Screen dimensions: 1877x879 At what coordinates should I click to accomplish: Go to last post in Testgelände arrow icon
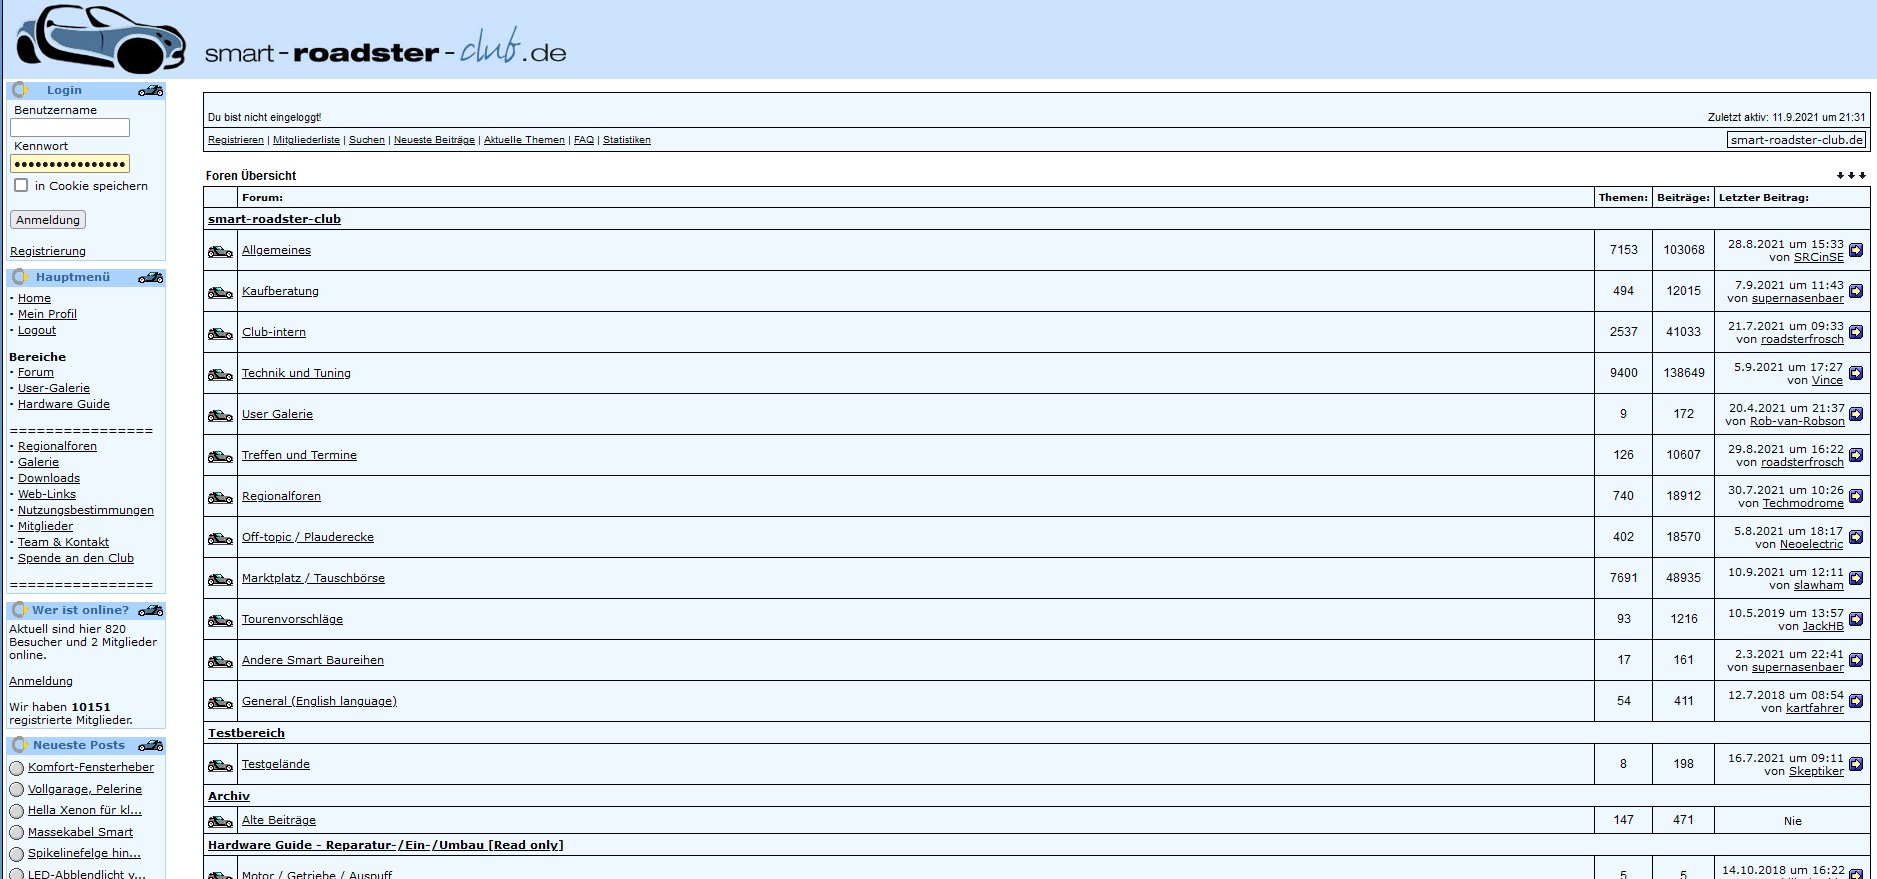tap(1856, 764)
